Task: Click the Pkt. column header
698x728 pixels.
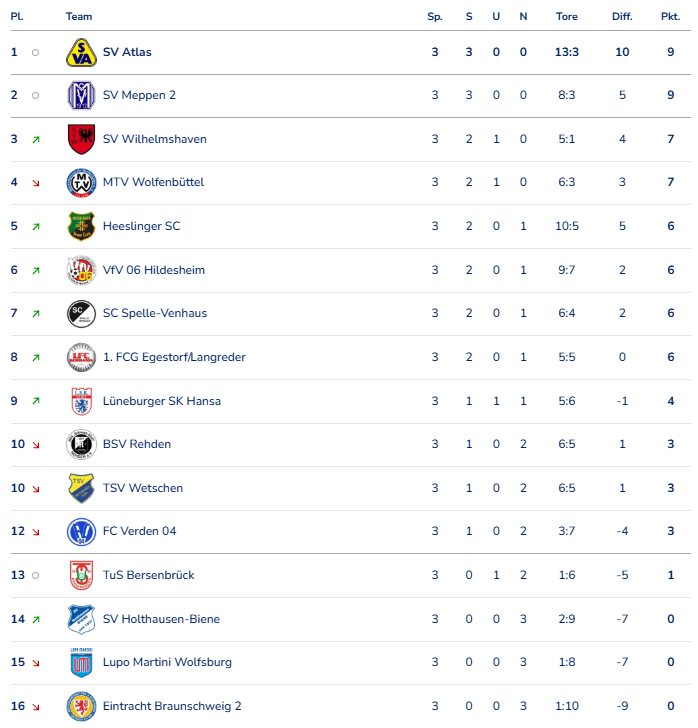Action: pyautogui.click(x=671, y=17)
